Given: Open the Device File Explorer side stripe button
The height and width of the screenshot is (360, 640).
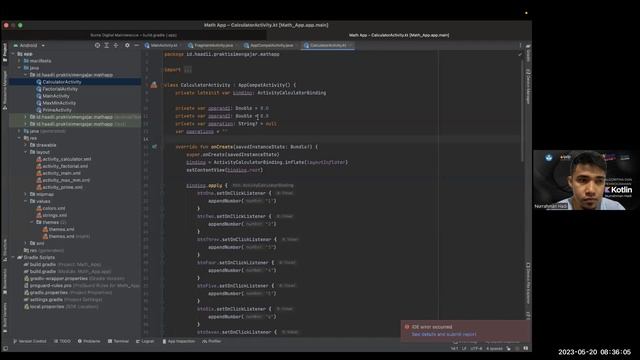Looking at the screenshot, I should [x=528, y=283].
